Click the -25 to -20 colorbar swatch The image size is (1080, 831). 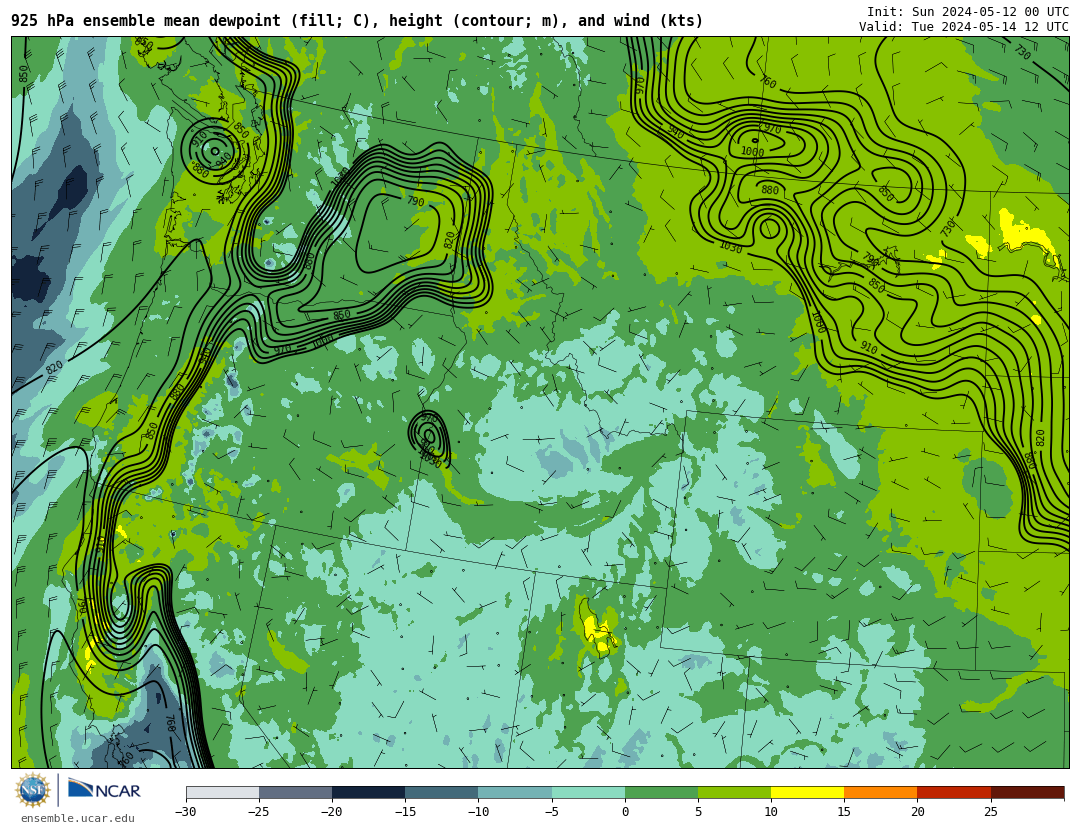tap(295, 792)
